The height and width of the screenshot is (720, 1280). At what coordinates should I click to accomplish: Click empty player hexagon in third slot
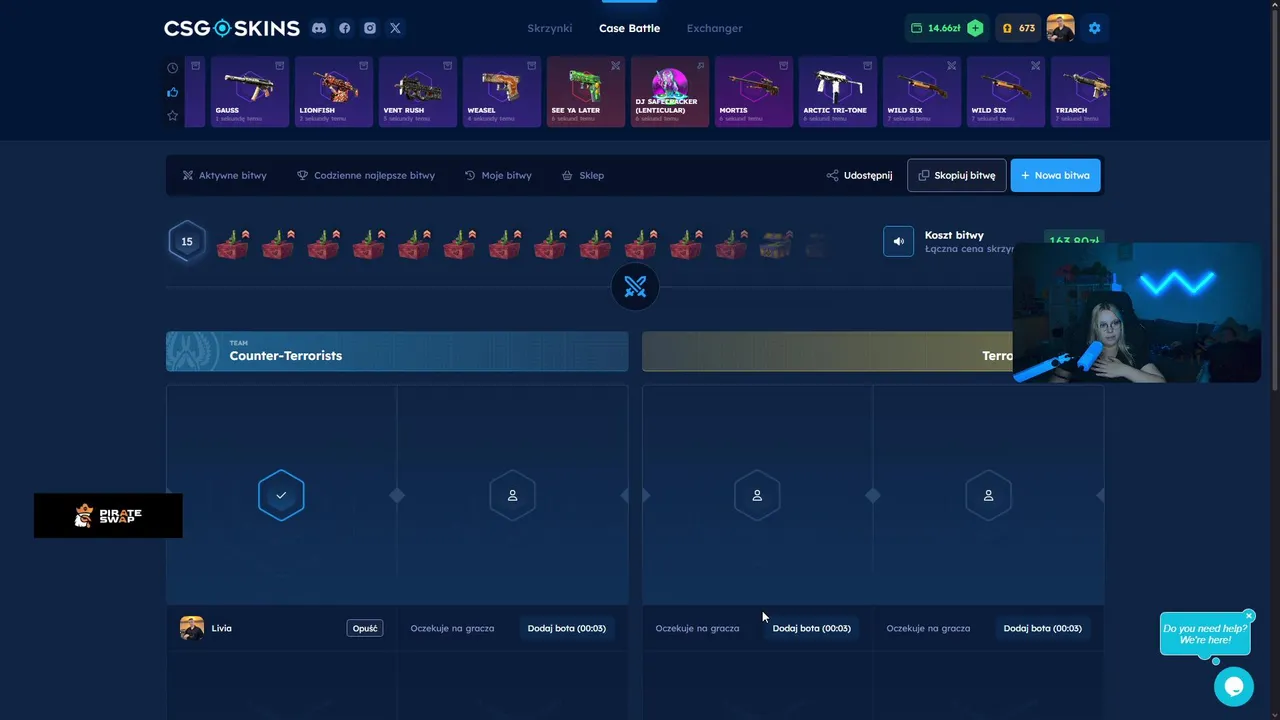[757, 495]
